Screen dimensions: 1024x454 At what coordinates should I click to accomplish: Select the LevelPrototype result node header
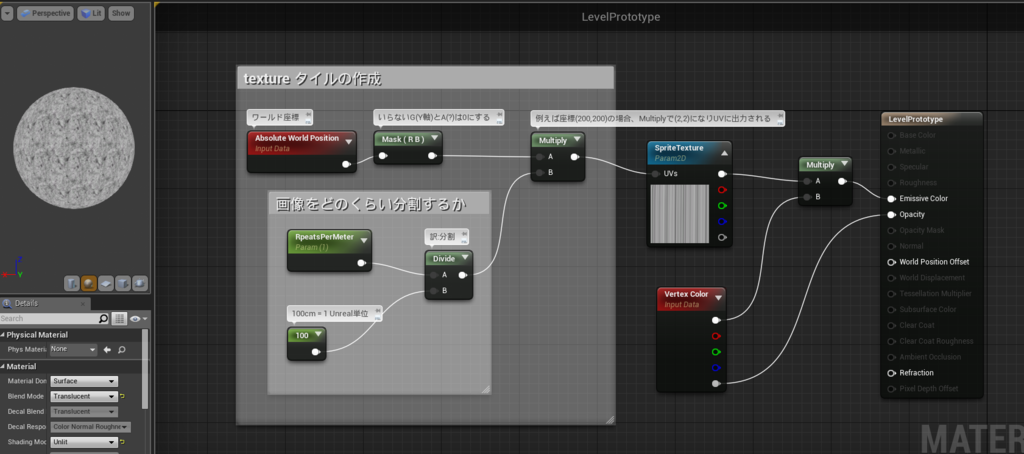point(931,120)
